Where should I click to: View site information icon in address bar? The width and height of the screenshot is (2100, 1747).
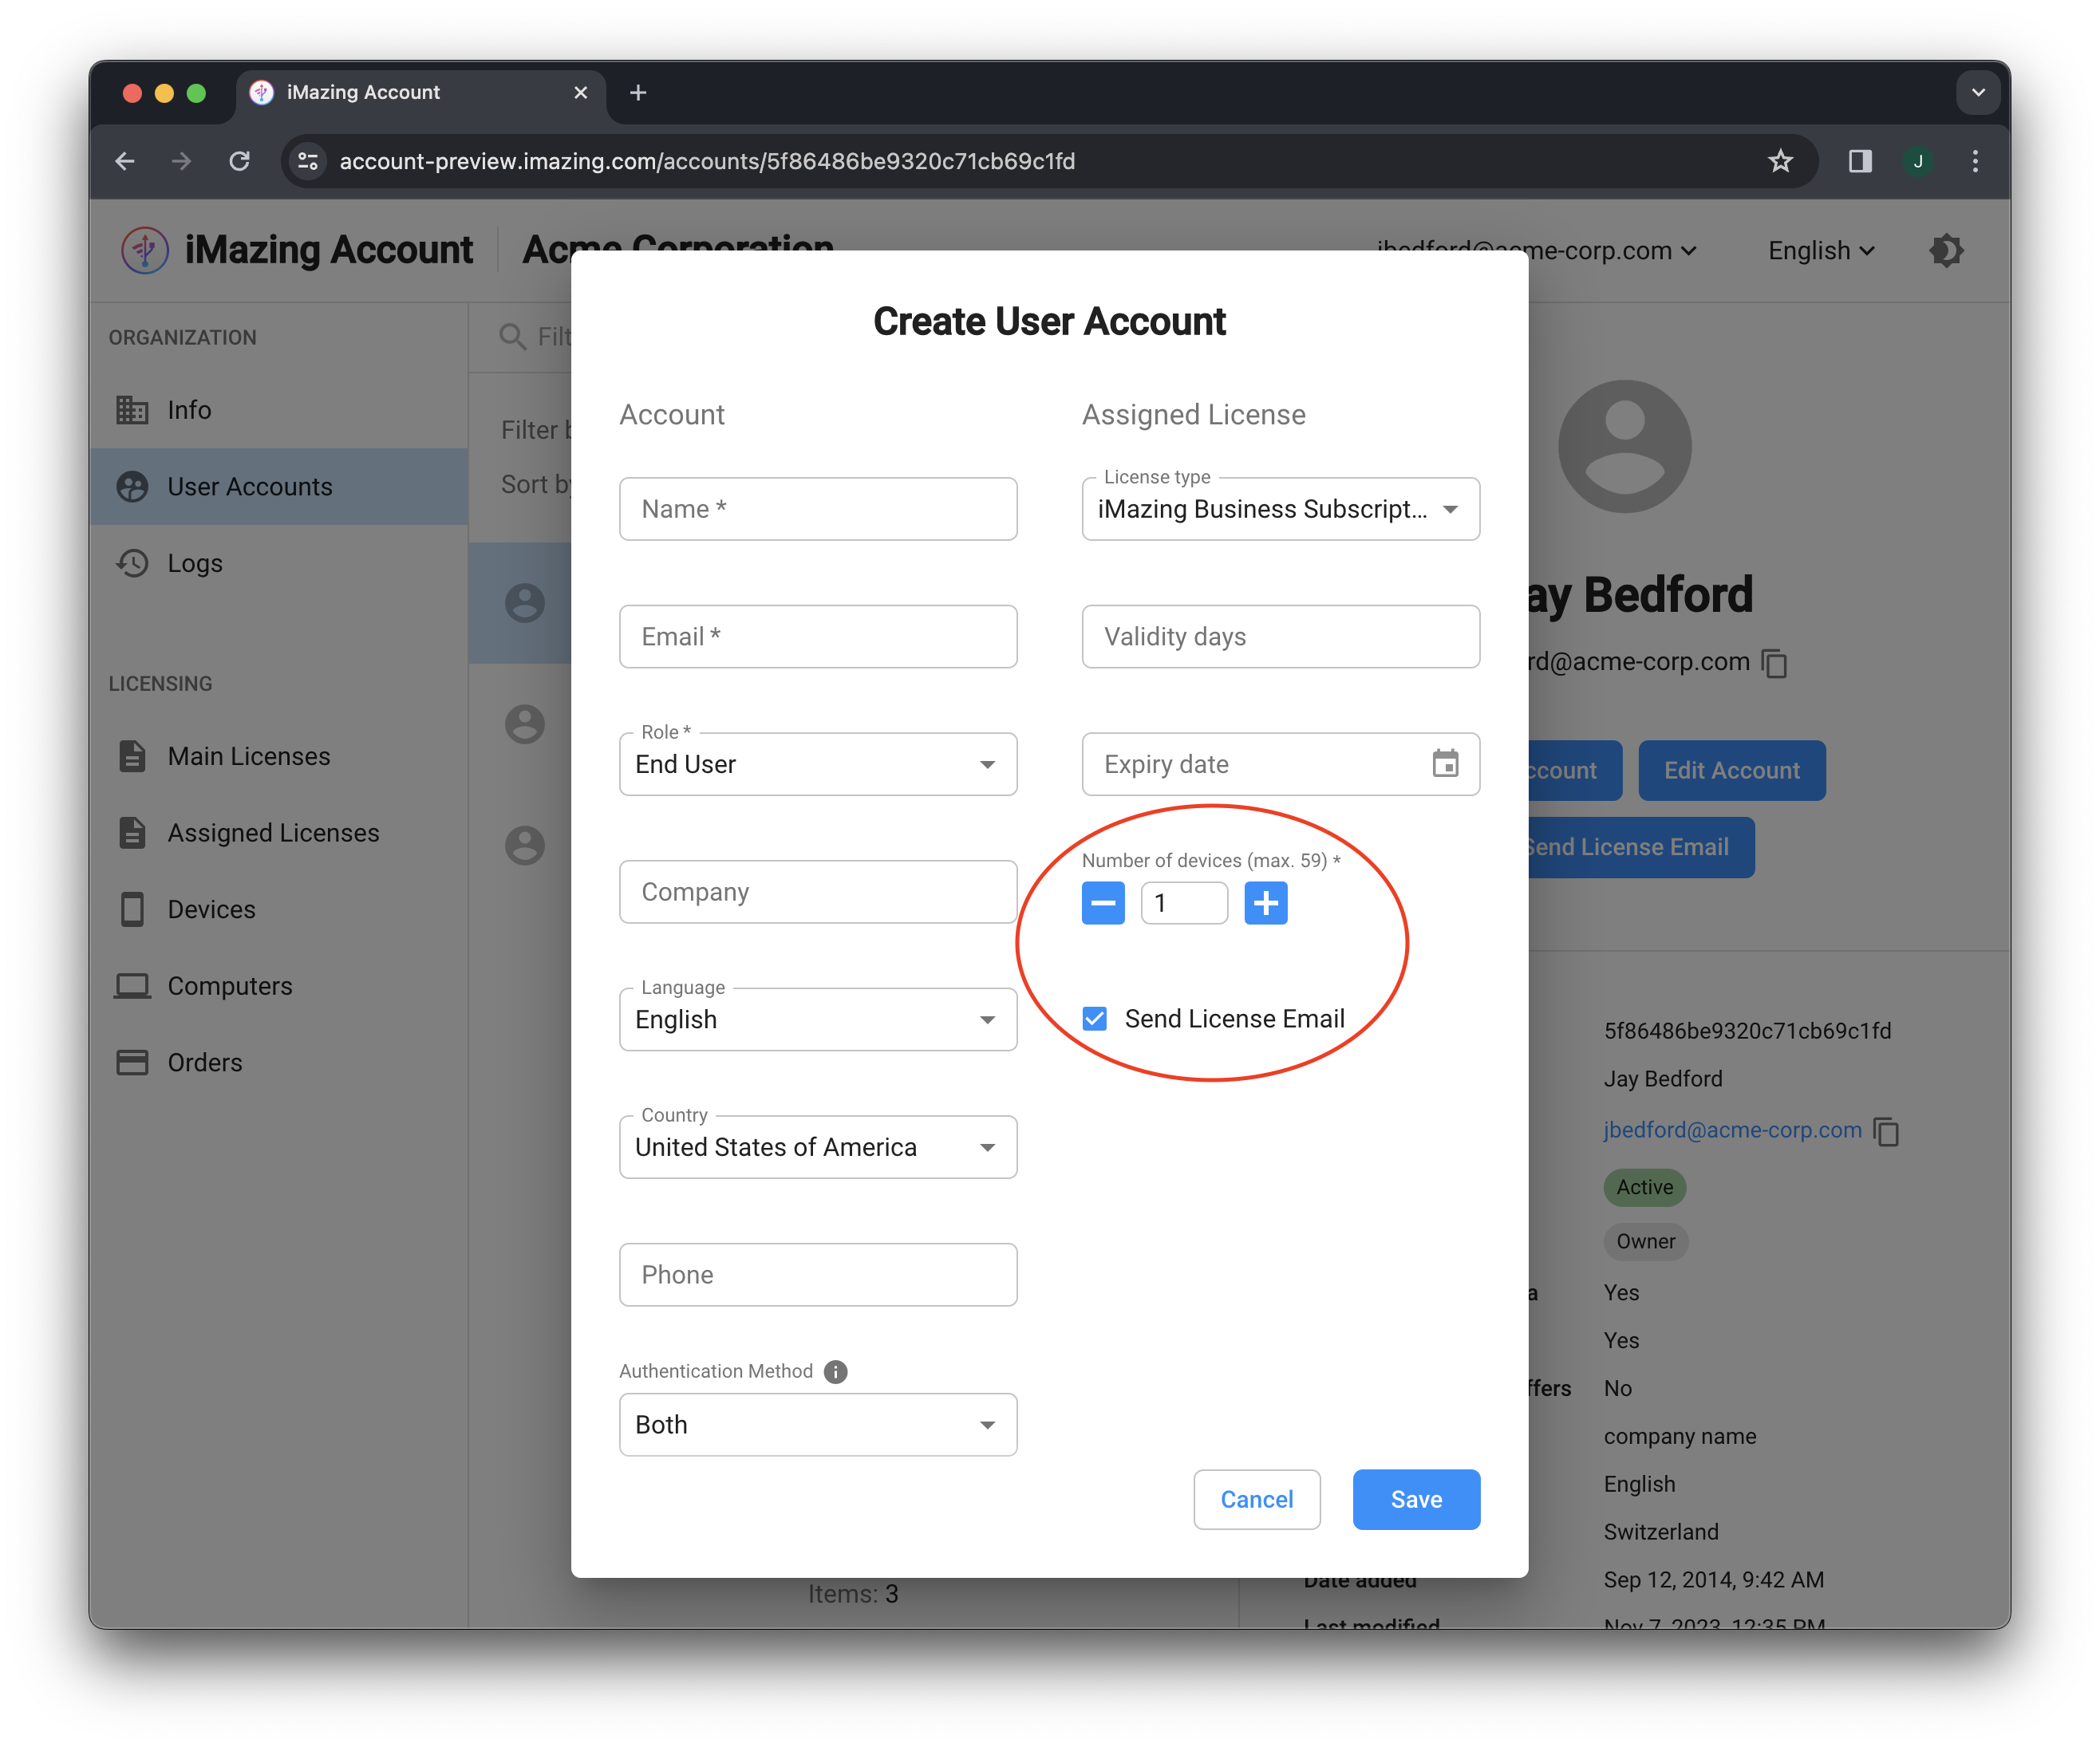(x=308, y=161)
